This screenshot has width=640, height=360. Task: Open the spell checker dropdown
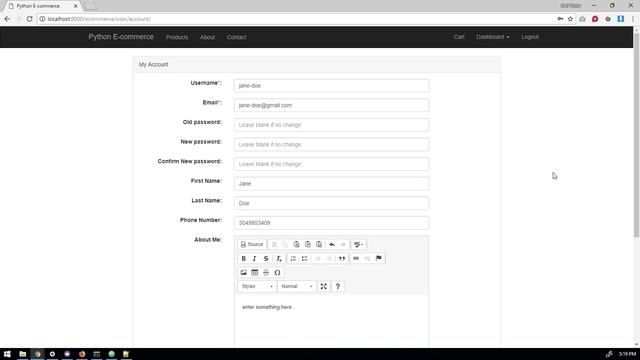[x=358, y=244]
